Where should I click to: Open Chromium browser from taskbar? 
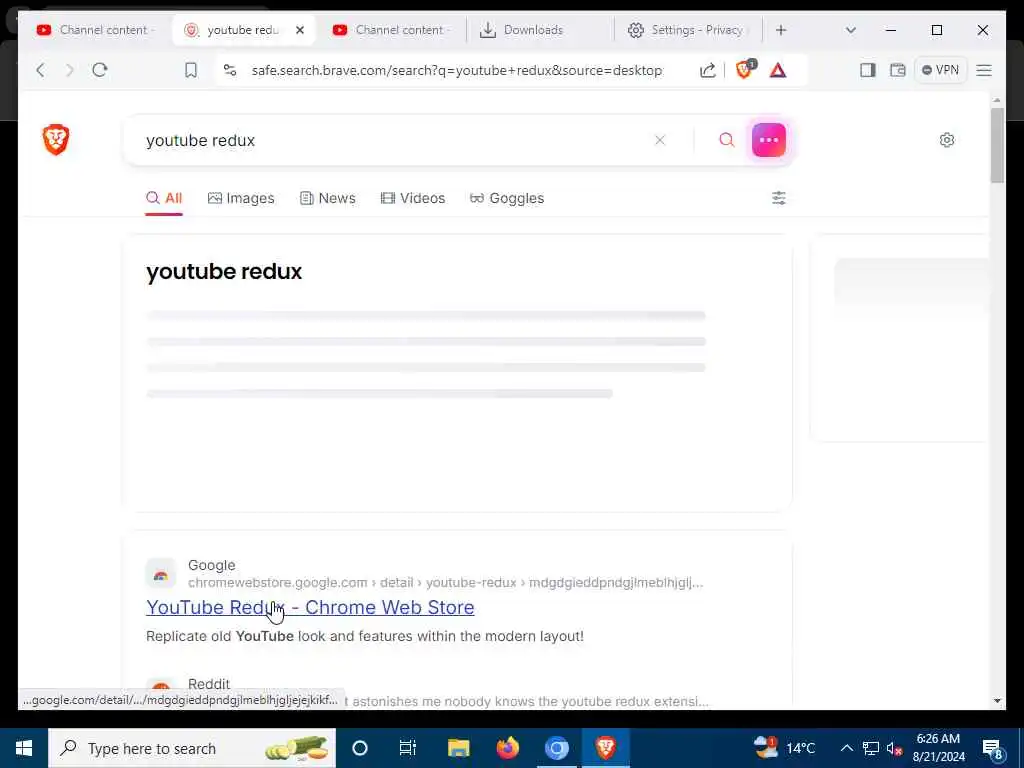click(556, 748)
